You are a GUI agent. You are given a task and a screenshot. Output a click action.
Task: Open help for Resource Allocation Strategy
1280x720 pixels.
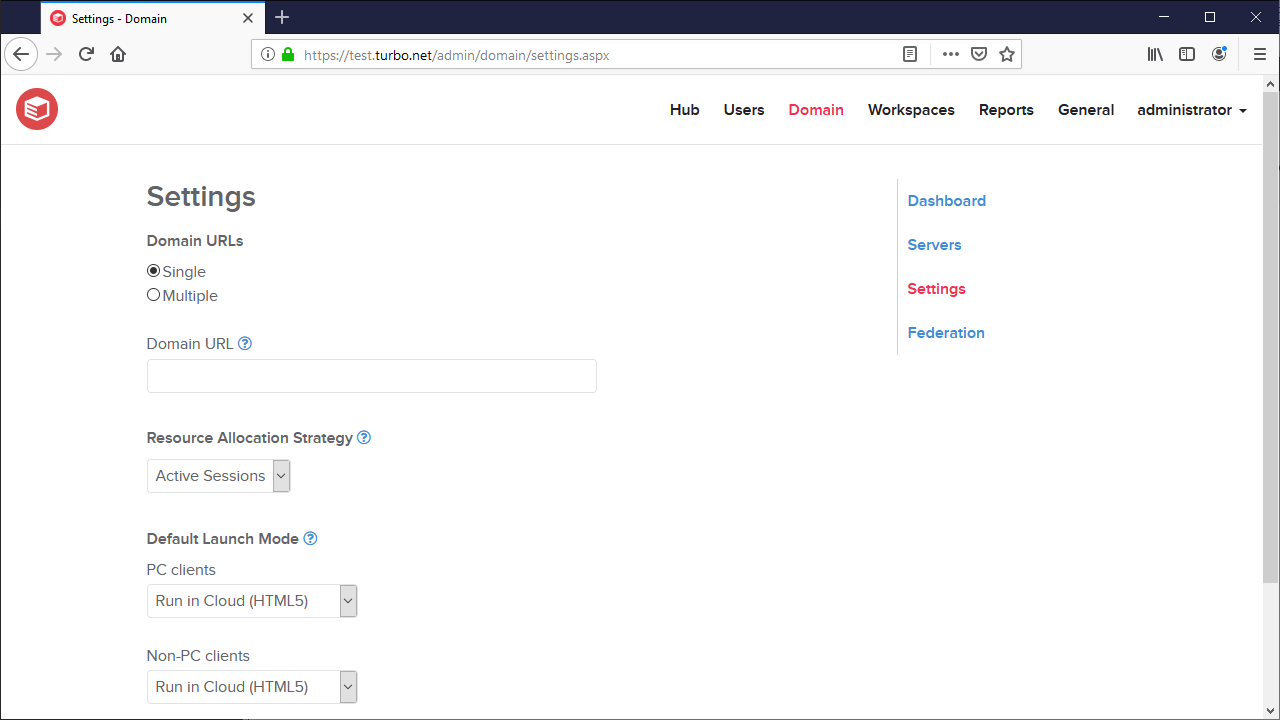pyautogui.click(x=364, y=437)
